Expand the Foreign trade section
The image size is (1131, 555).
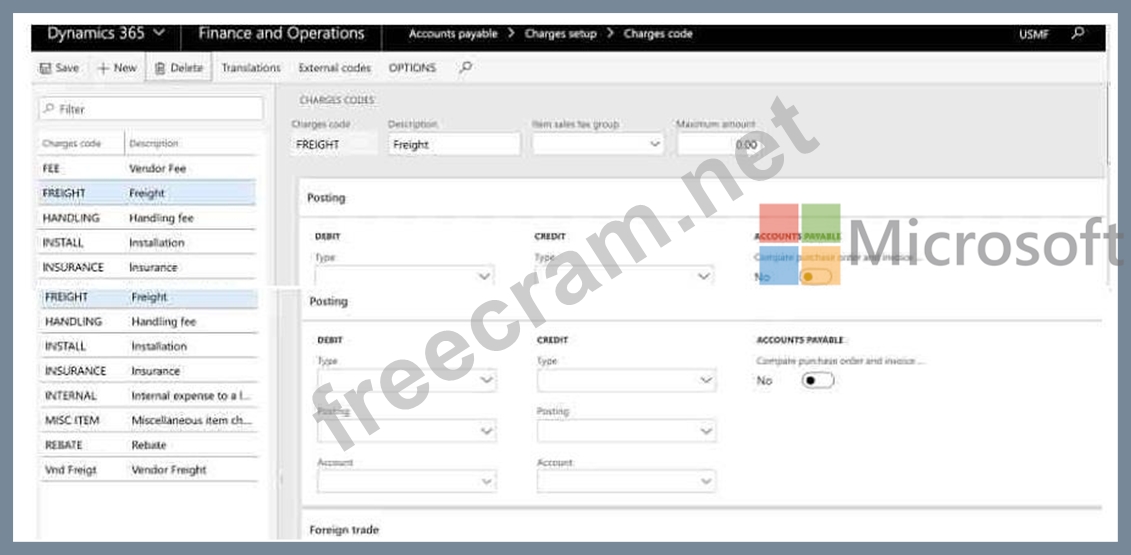tap(344, 530)
